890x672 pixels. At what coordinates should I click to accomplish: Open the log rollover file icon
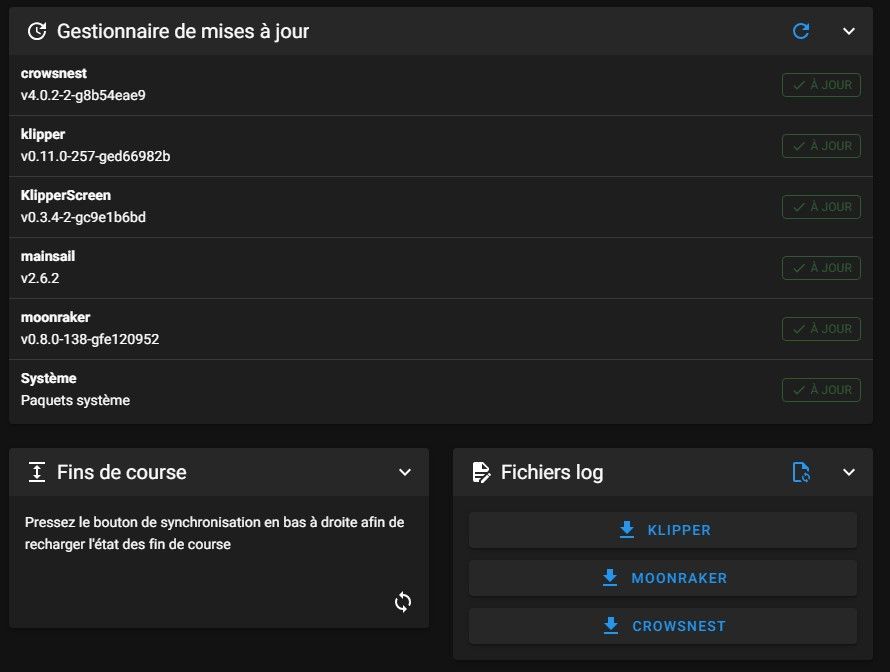pos(801,472)
